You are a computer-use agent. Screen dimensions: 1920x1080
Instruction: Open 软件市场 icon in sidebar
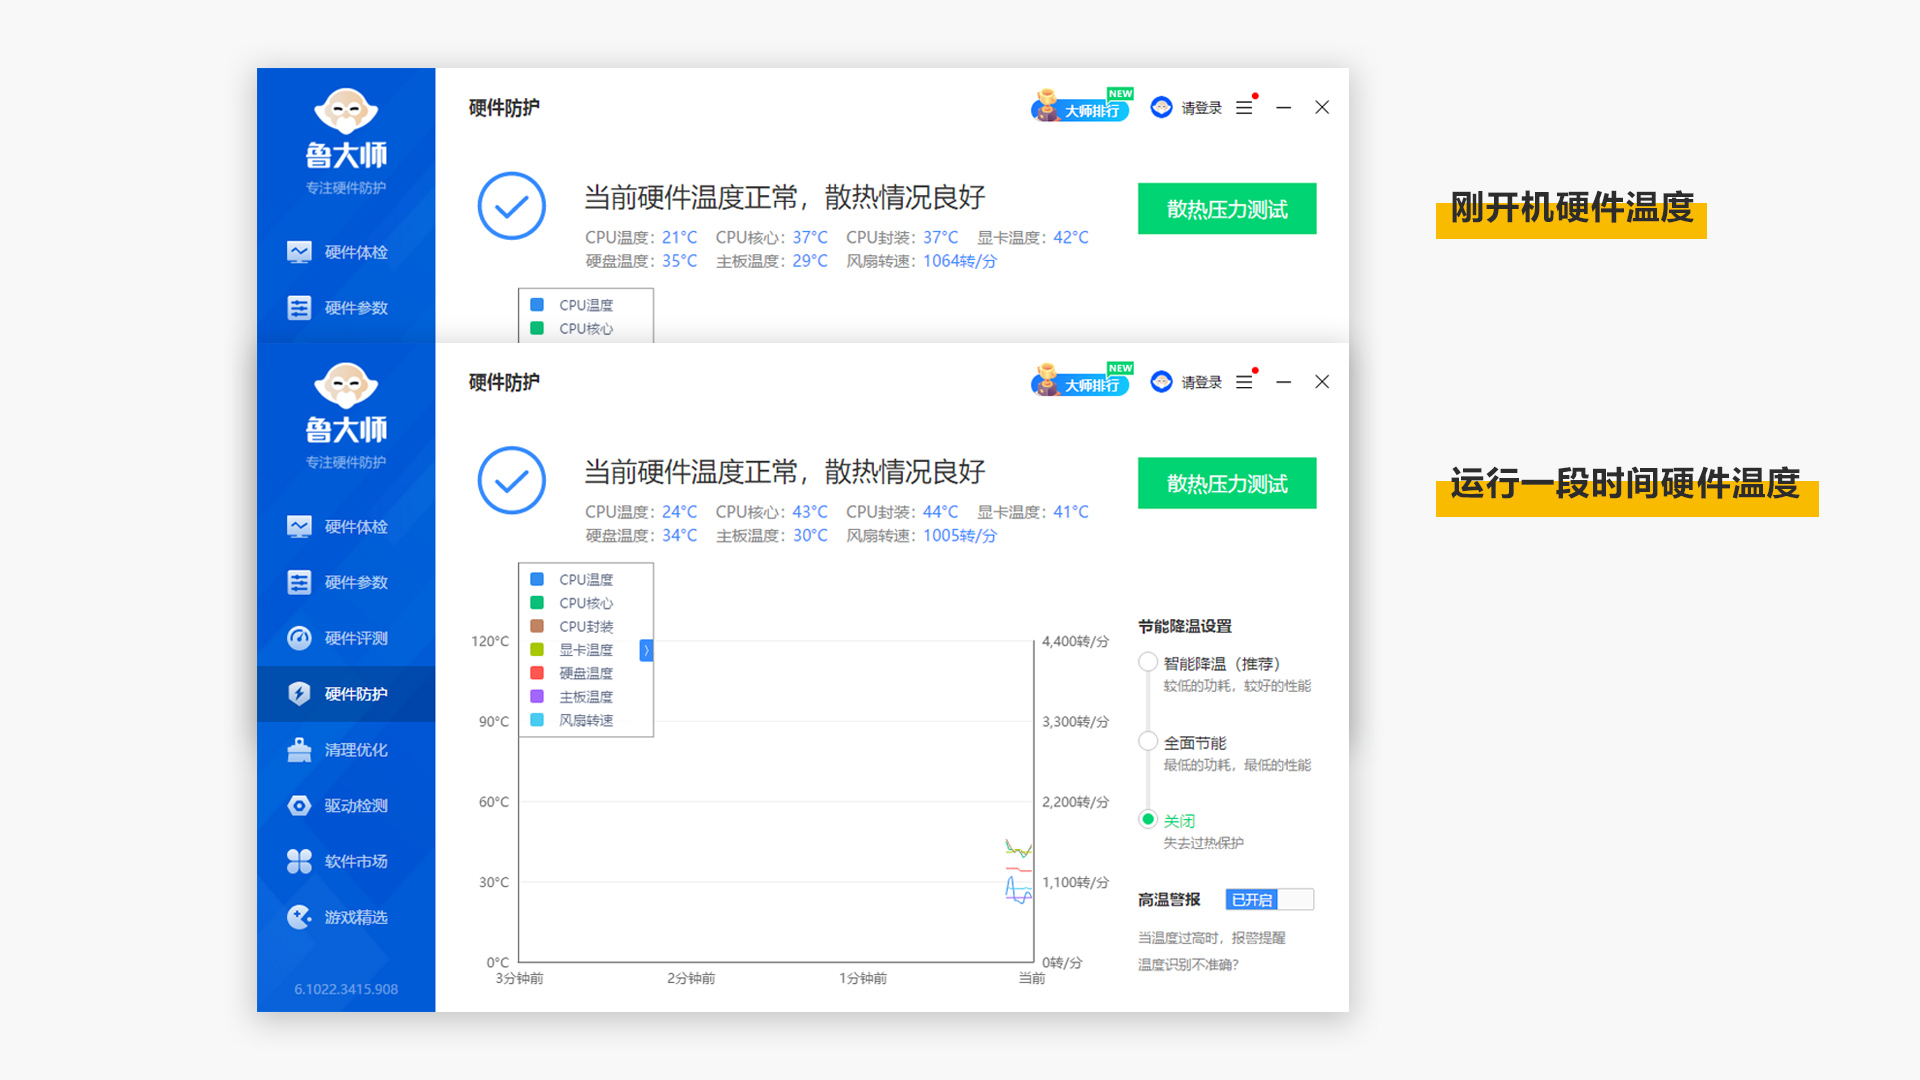click(299, 861)
